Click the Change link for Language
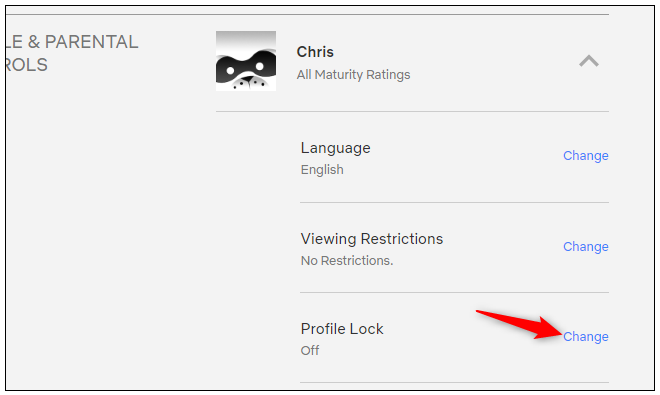This screenshot has height=395, width=660. [x=585, y=156]
